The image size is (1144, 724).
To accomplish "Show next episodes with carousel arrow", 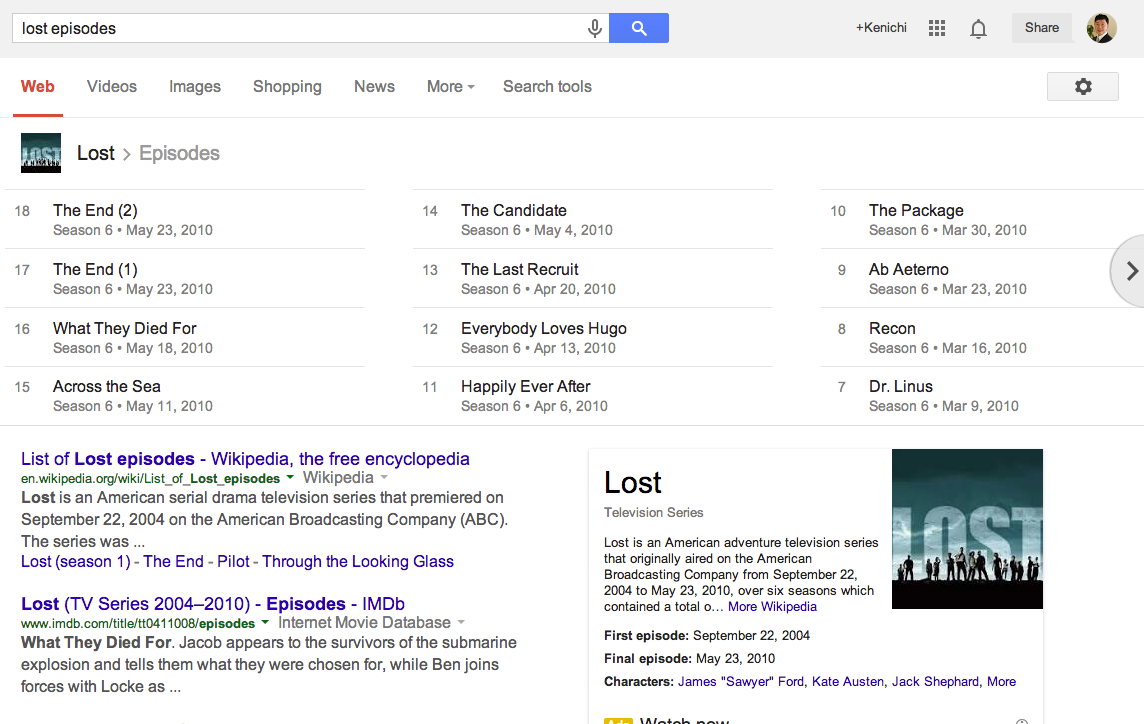I will point(1129,271).
